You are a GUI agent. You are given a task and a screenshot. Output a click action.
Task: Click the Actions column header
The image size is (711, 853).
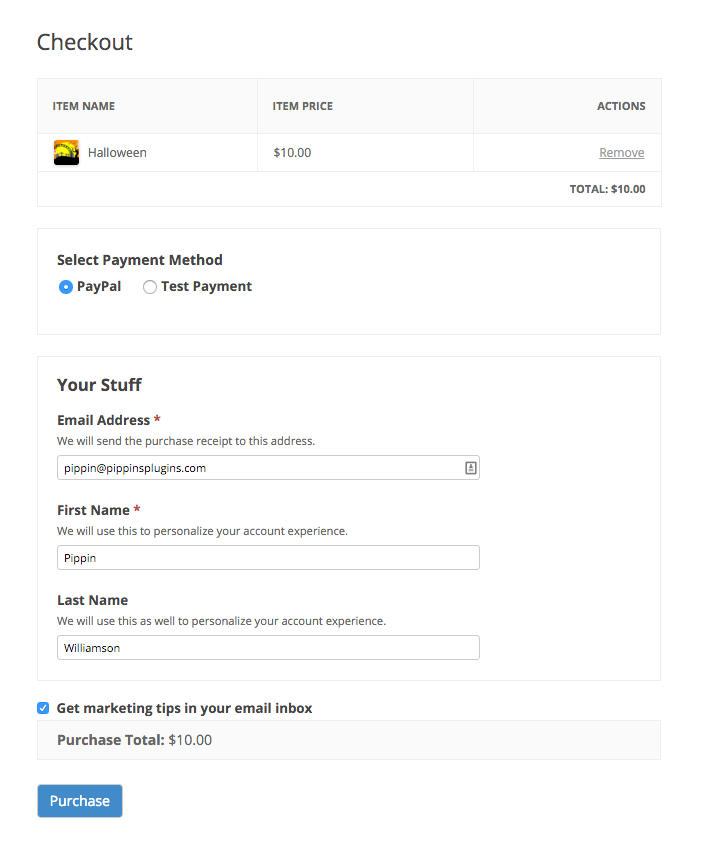[x=621, y=106]
